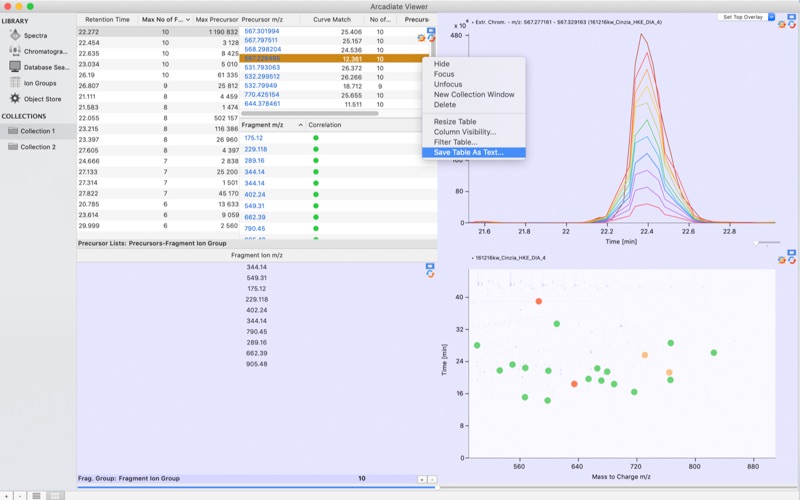This screenshot has height=500, width=800.
Task: Click the blue slider handle at the window bottom
Action: pos(437,488)
